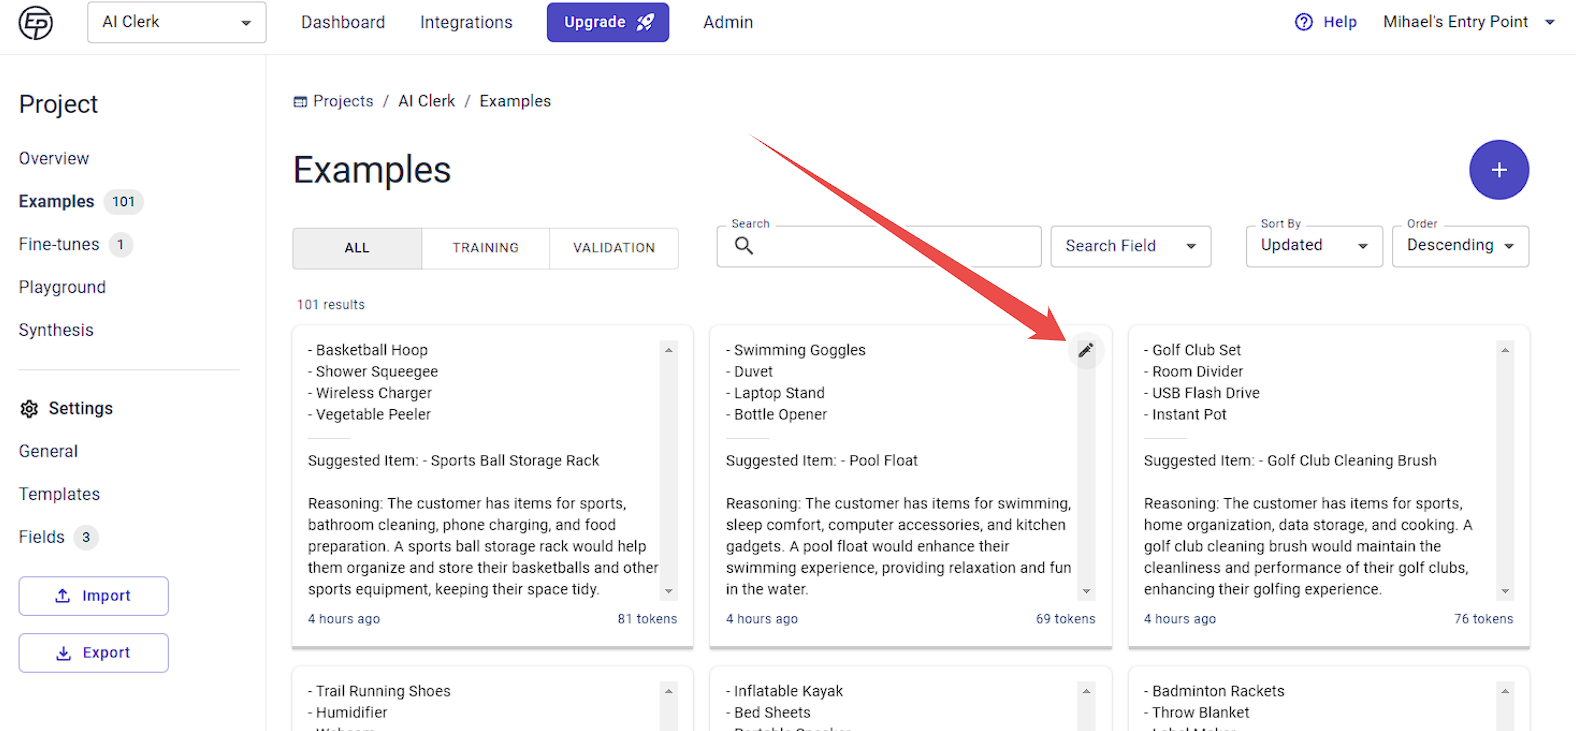Open Fine-tunes in the sidebar

click(x=59, y=245)
